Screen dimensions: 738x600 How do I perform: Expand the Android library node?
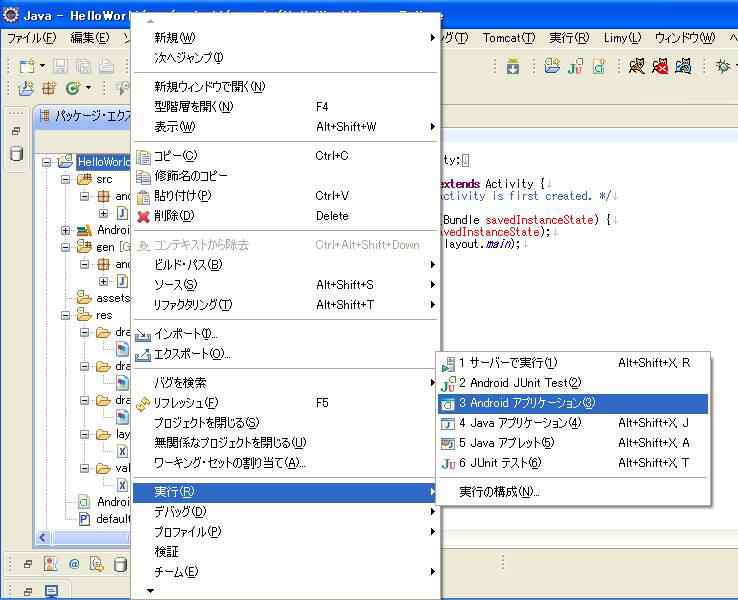(x=65, y=230)
